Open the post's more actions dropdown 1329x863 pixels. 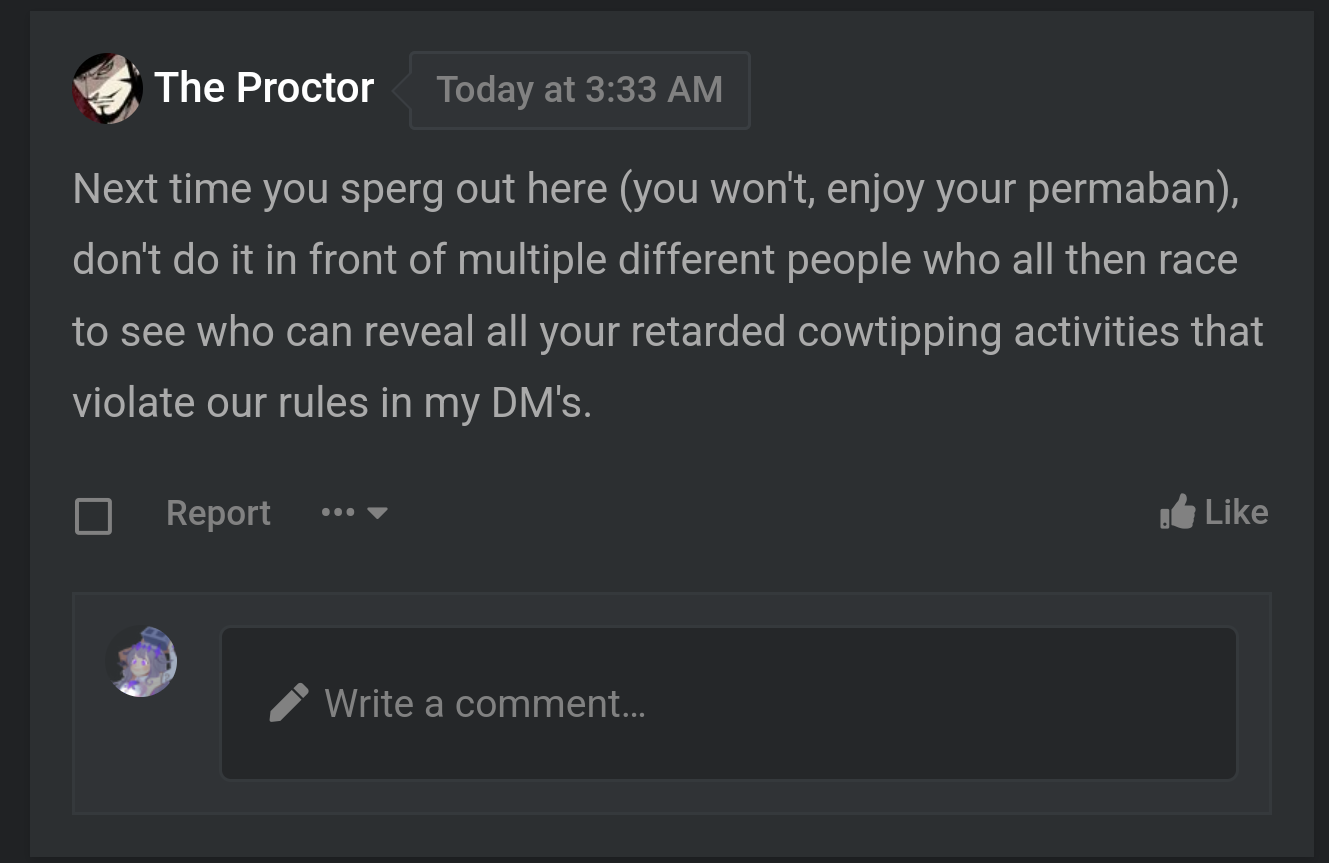click(x=354, y=513)
